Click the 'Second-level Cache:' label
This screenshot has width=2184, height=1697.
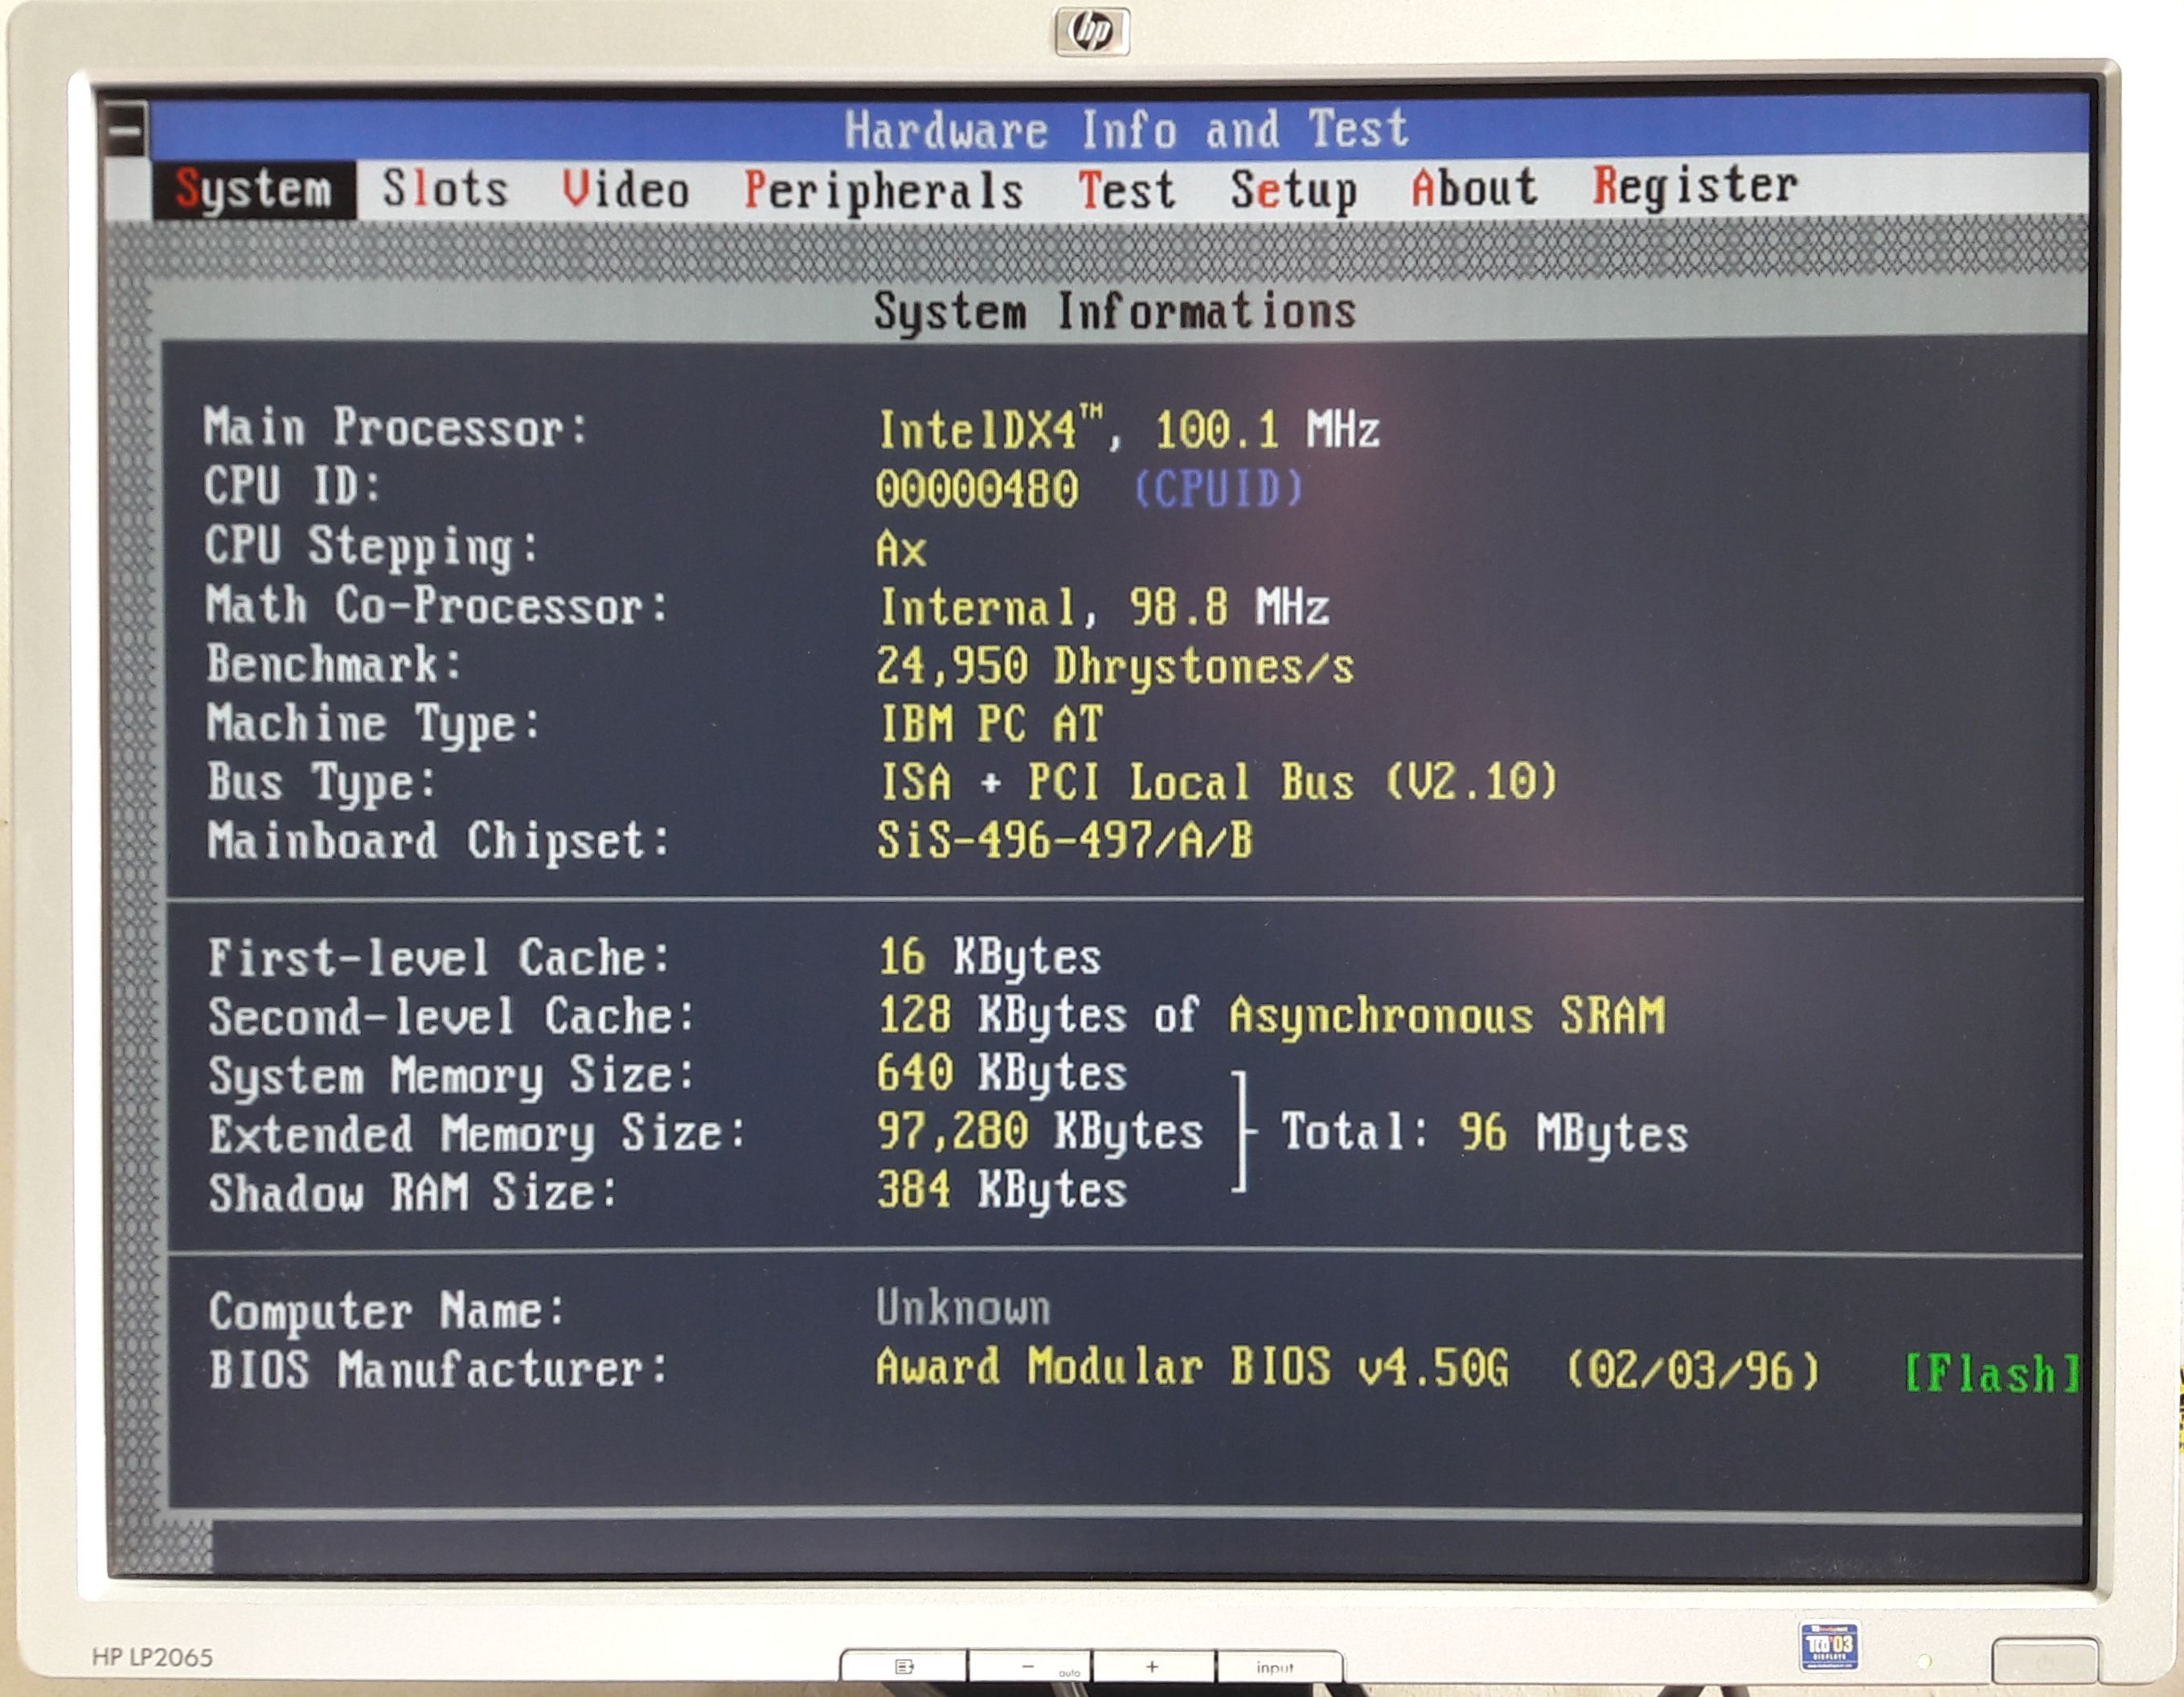tap(452, 1016)
